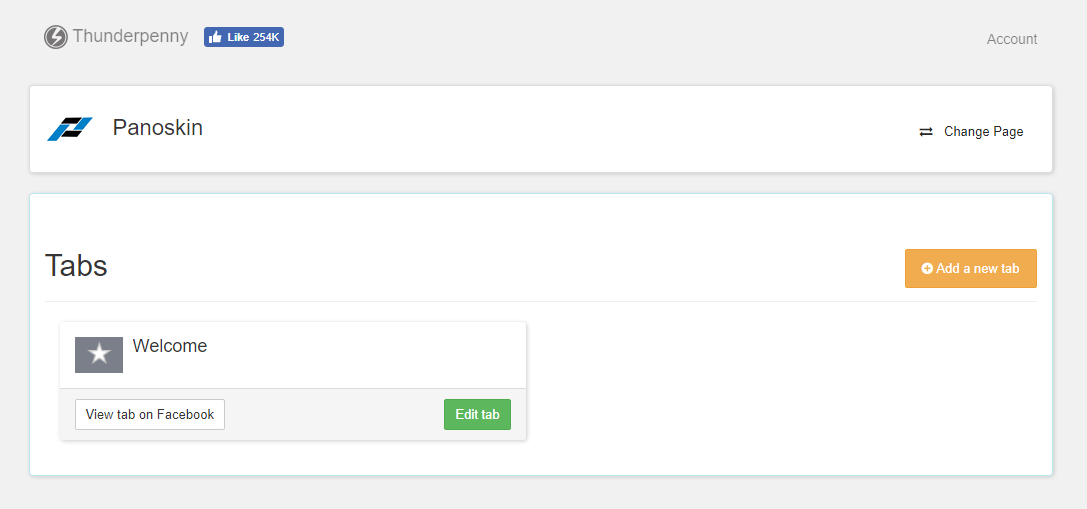The height and width of the screenshot is (509, 1087).
Task: Click View tab on Facebook
Action: point(150,415)
